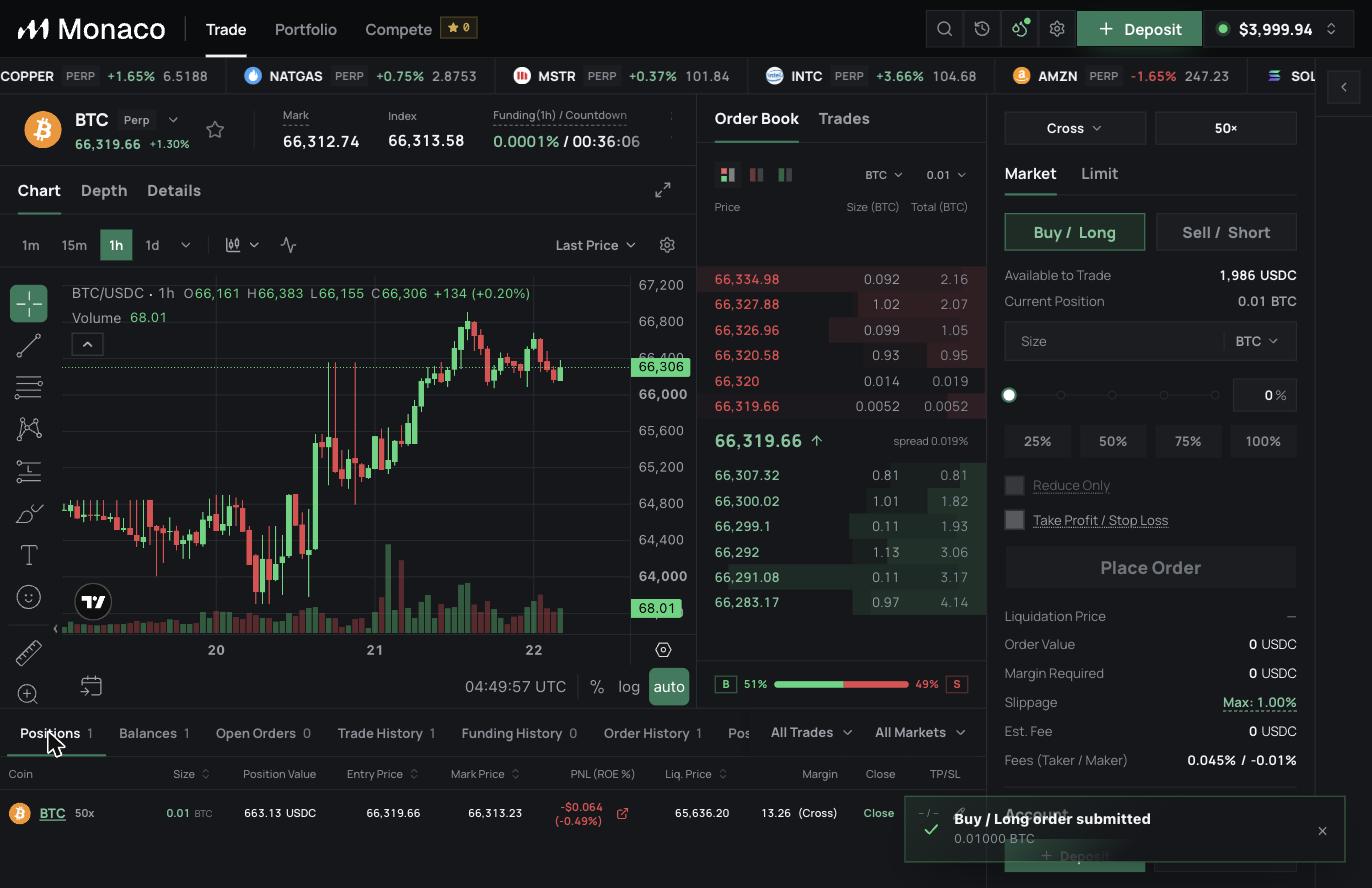Collapse the right side panel arrow
This screenshot has width=1372, height=888.
[x=1344, y=87]
